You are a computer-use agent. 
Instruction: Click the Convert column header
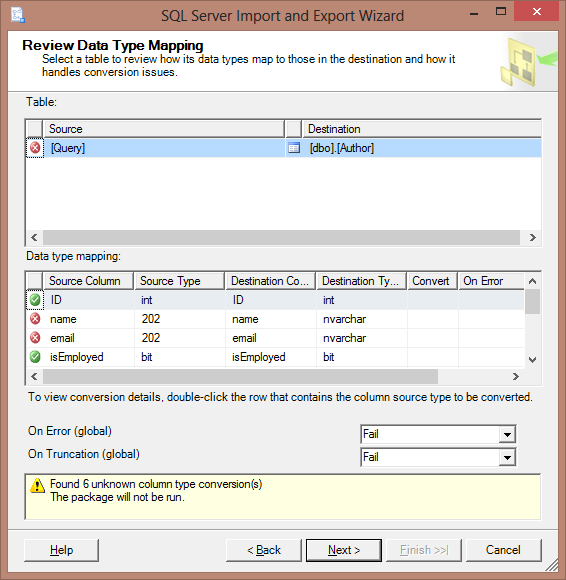coord(432,281)
